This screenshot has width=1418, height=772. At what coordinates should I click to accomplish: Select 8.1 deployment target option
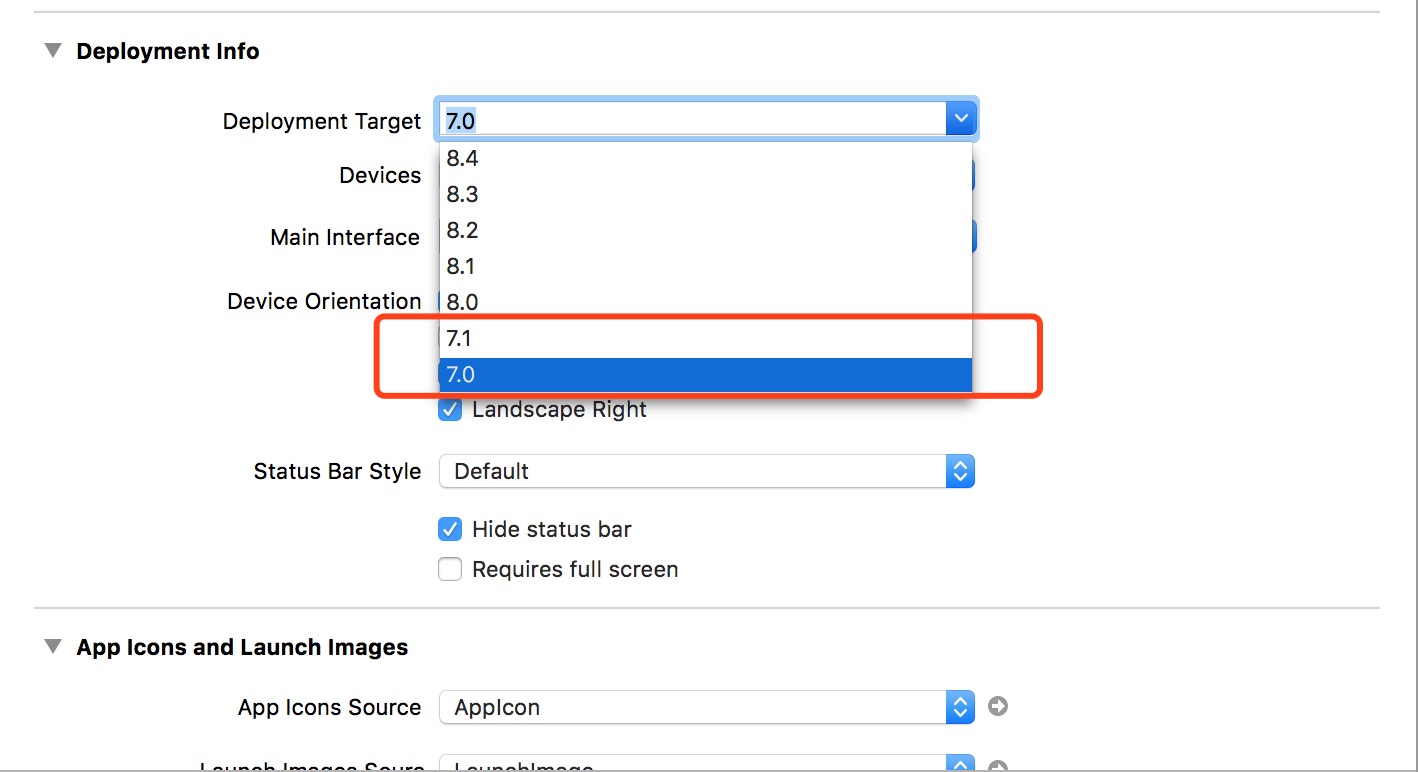[706, 266]
